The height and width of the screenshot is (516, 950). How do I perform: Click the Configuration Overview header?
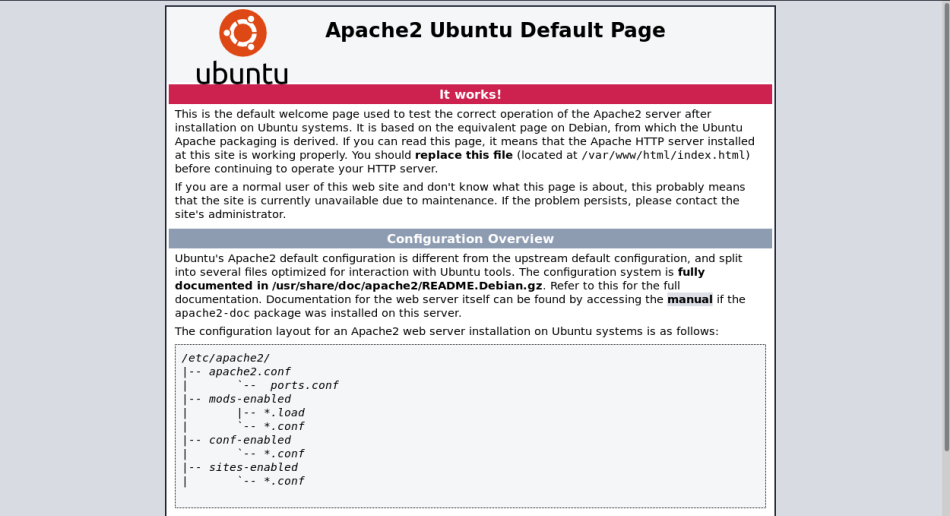(470, 239)
